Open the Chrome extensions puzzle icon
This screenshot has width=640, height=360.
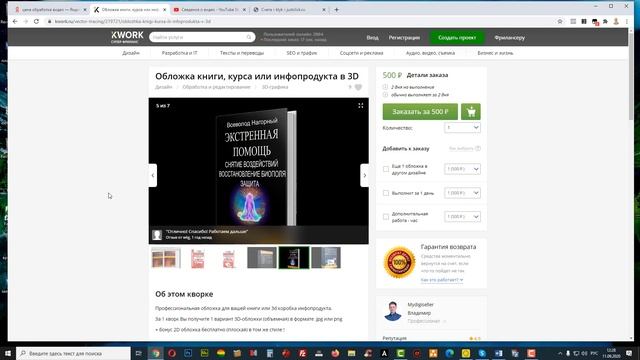[x=605, y=21]
